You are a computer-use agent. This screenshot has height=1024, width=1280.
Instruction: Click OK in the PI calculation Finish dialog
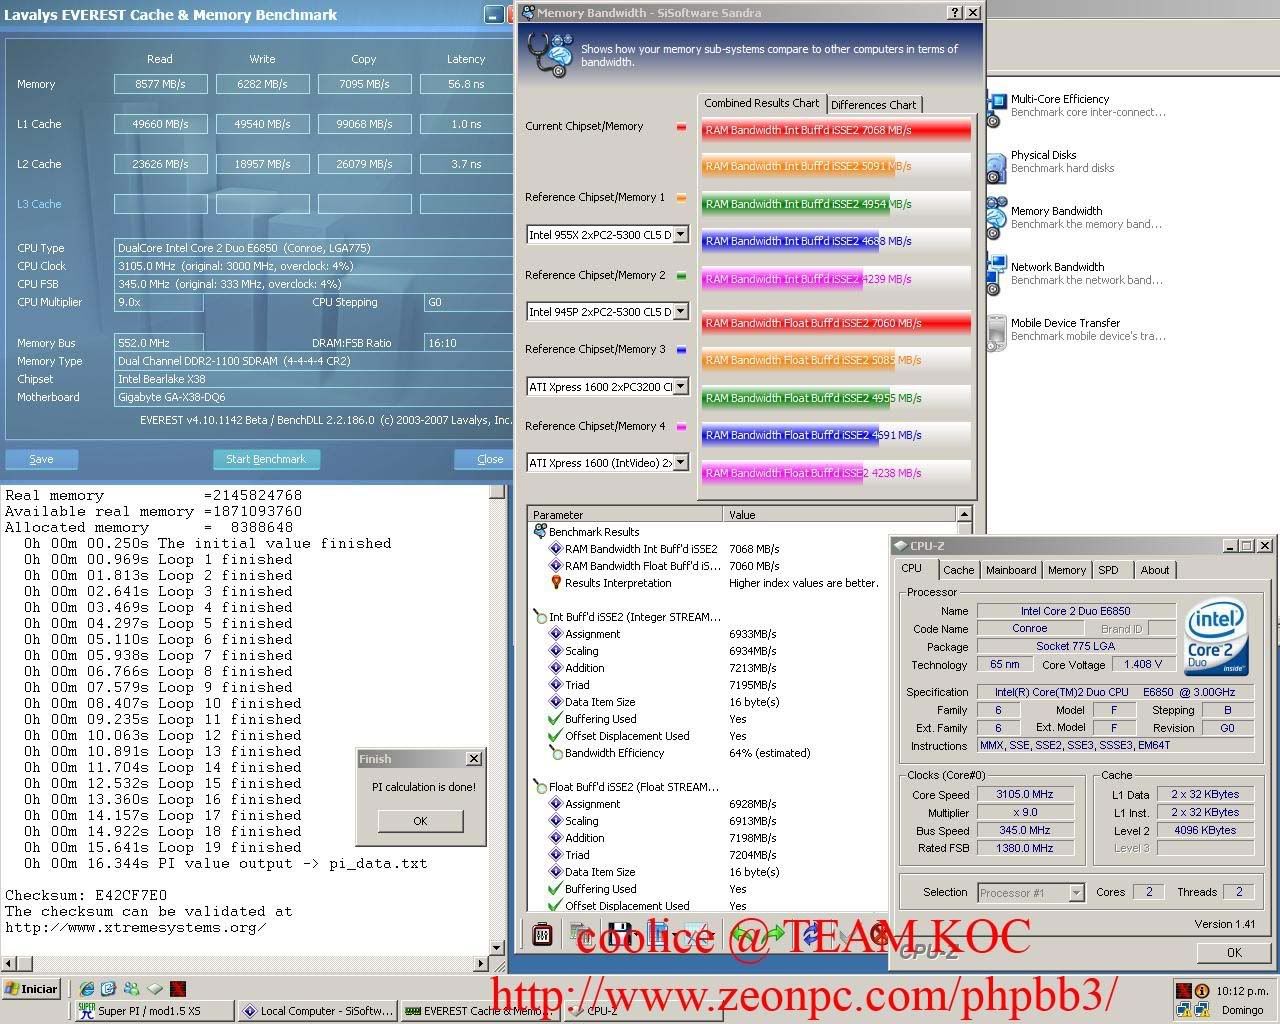tap(420, 821)
